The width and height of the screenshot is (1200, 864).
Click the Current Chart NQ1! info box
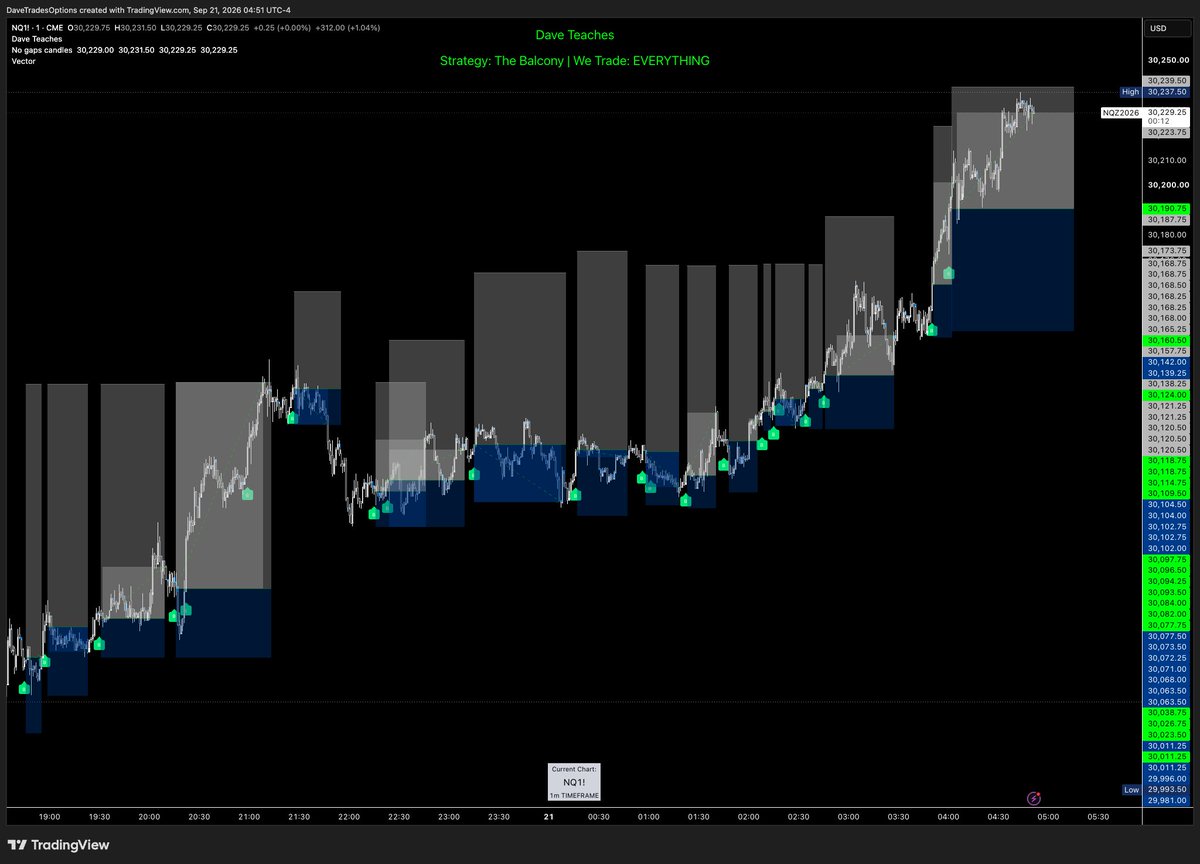tap(574, 782)
